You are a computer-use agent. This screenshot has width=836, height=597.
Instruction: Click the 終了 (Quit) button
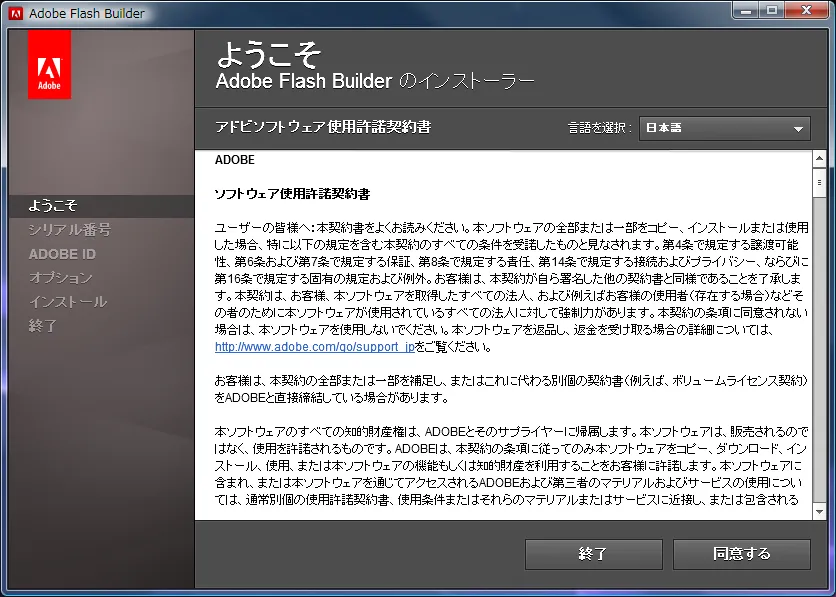pos(593,554)
